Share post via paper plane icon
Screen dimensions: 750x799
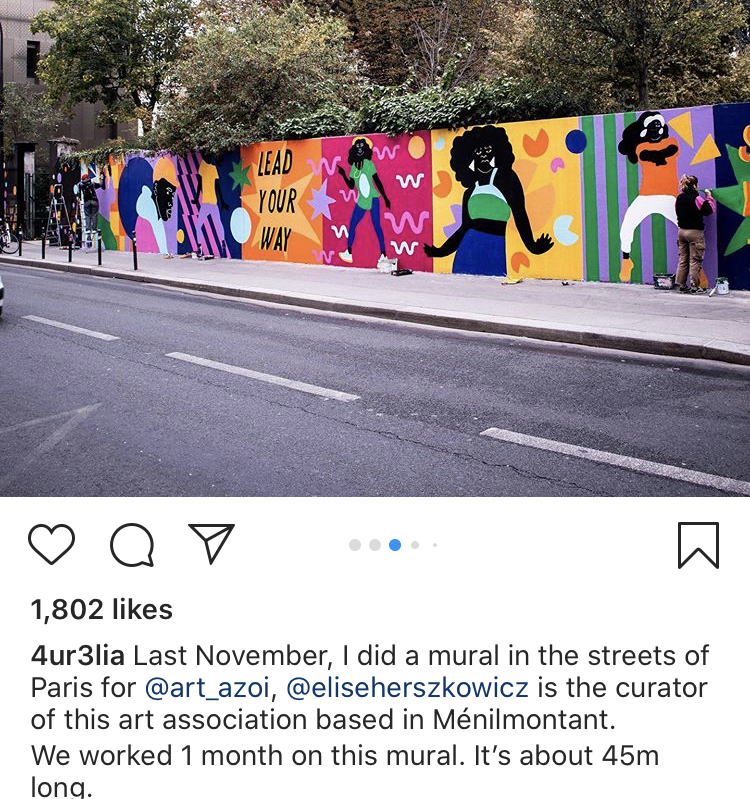[212, 543]
